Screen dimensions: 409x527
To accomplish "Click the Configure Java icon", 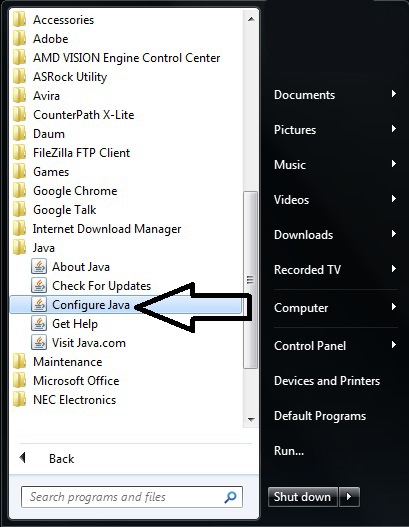I will point(39,305).
